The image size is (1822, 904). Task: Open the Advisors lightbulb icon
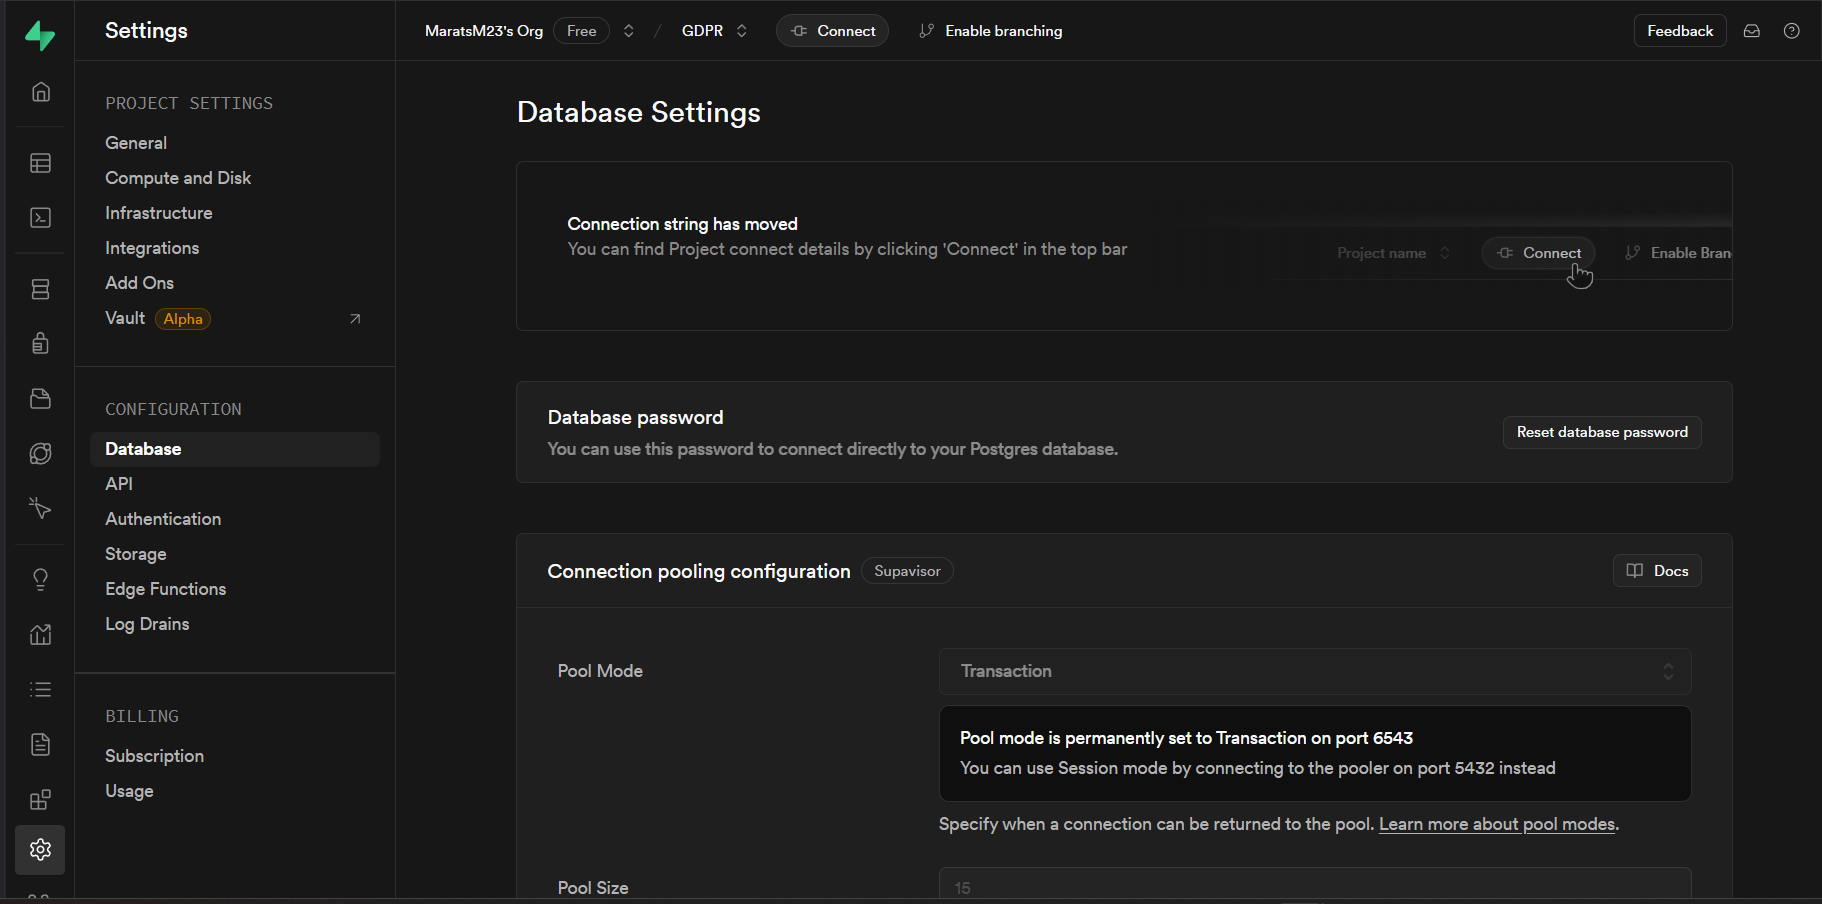(40, 580)
